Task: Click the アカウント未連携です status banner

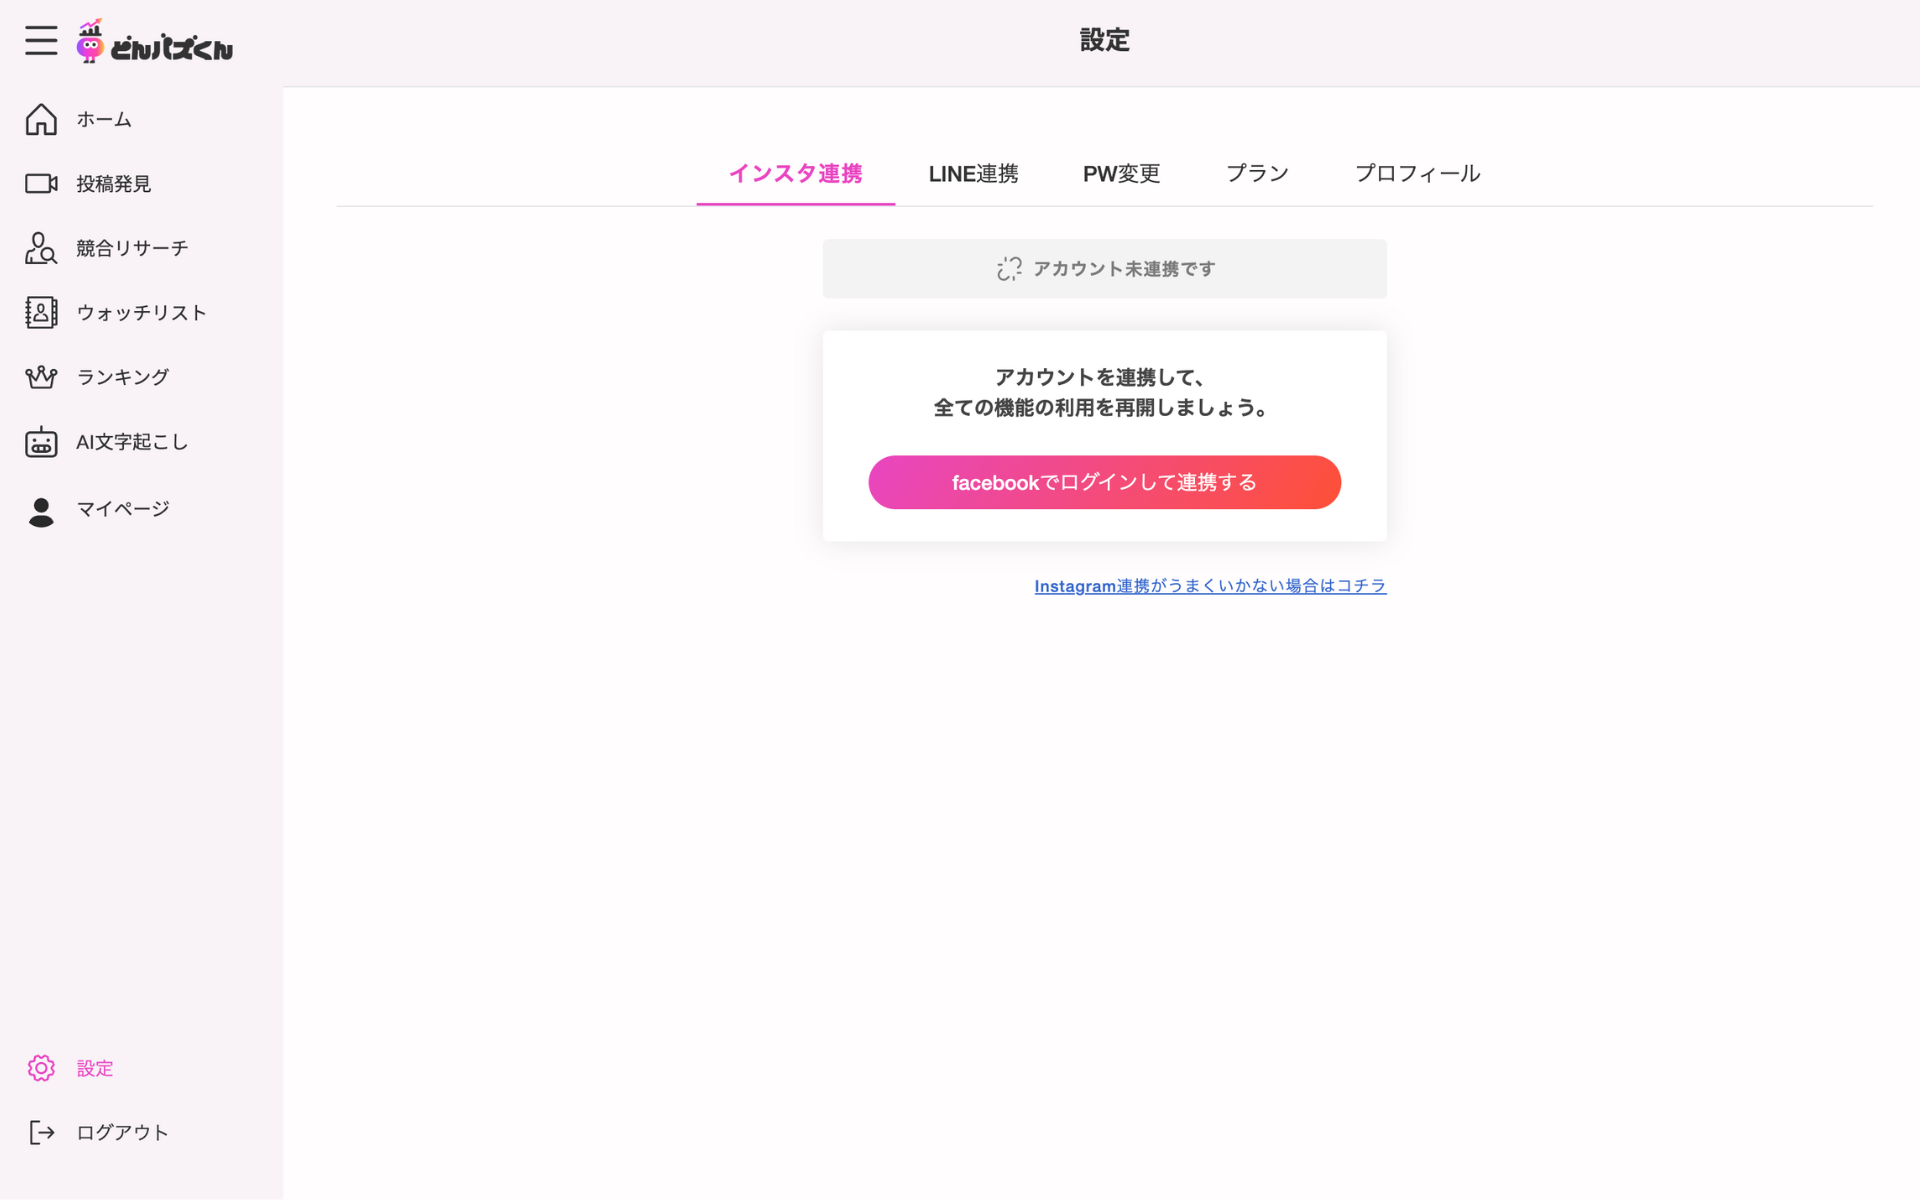Action: (x=1104, y=269)
